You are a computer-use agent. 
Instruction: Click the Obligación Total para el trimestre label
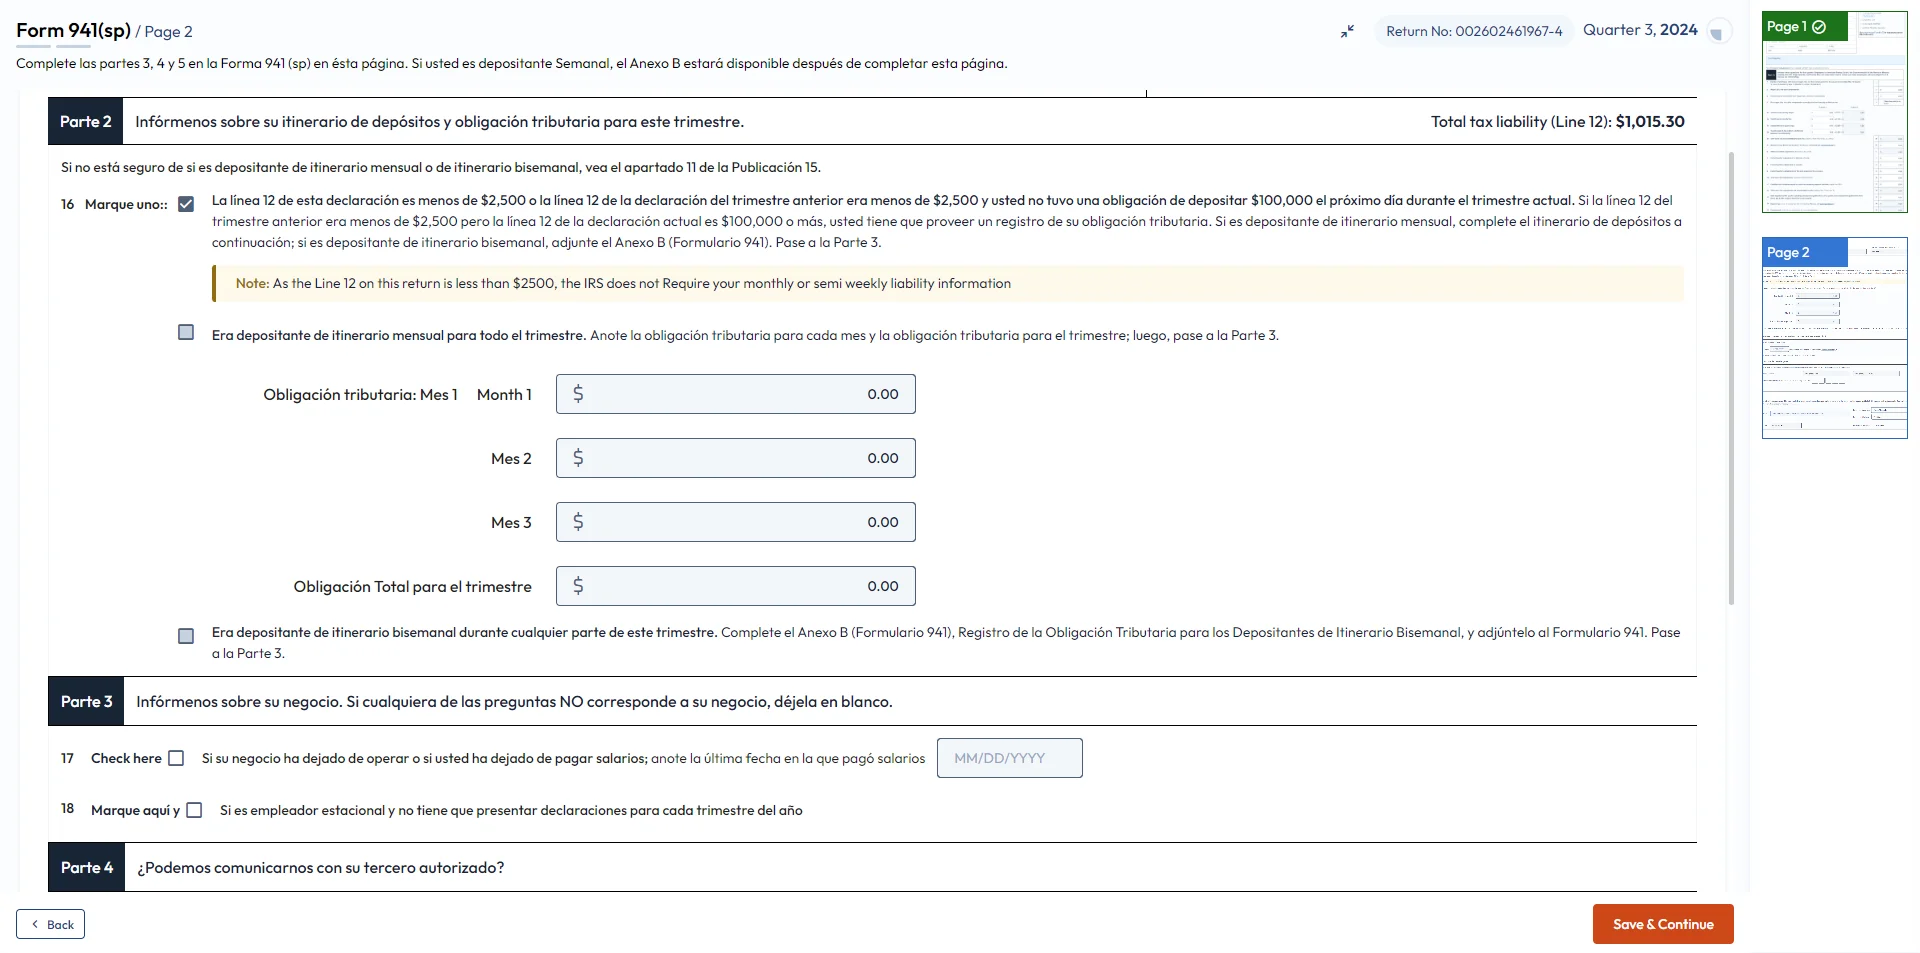point(412,586)
